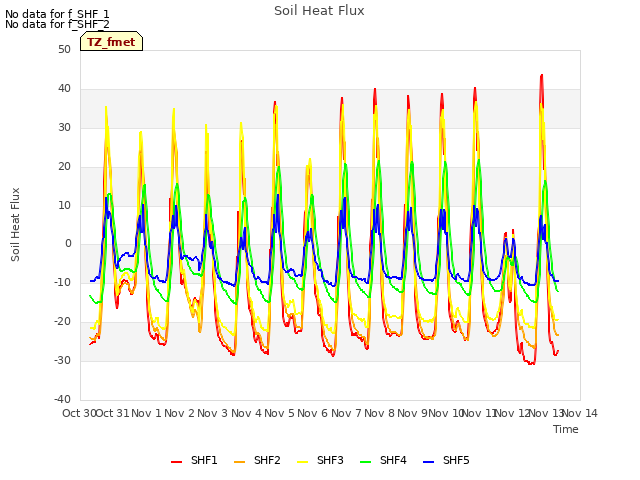Image resolution: width=640 pixels, height=480 pixels.
Task: Click the SHF5 blue legend swatch
Action: (429, 461)
